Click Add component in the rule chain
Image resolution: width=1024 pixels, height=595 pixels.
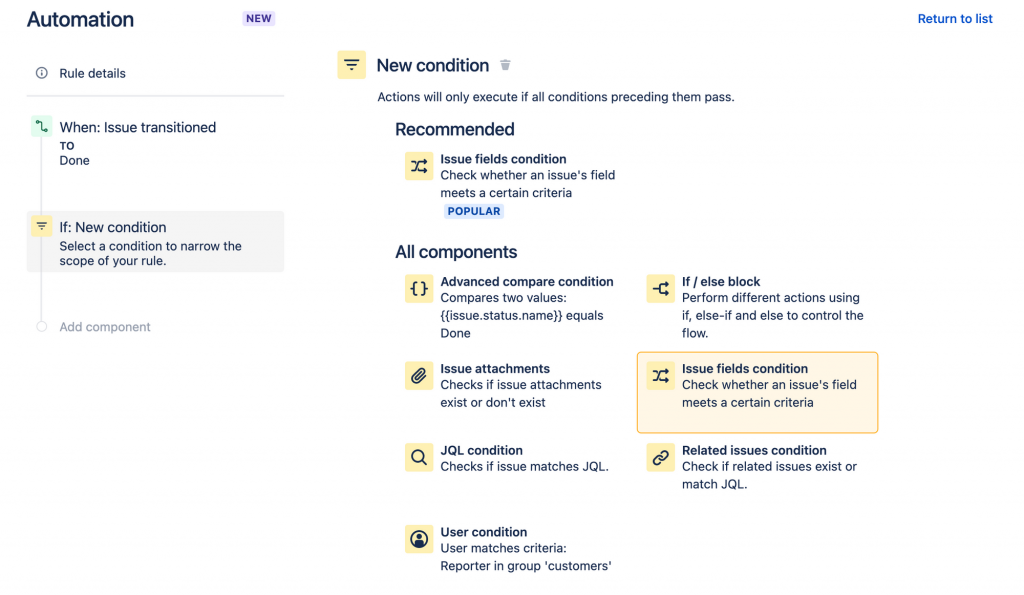click(x=104, y=327)
